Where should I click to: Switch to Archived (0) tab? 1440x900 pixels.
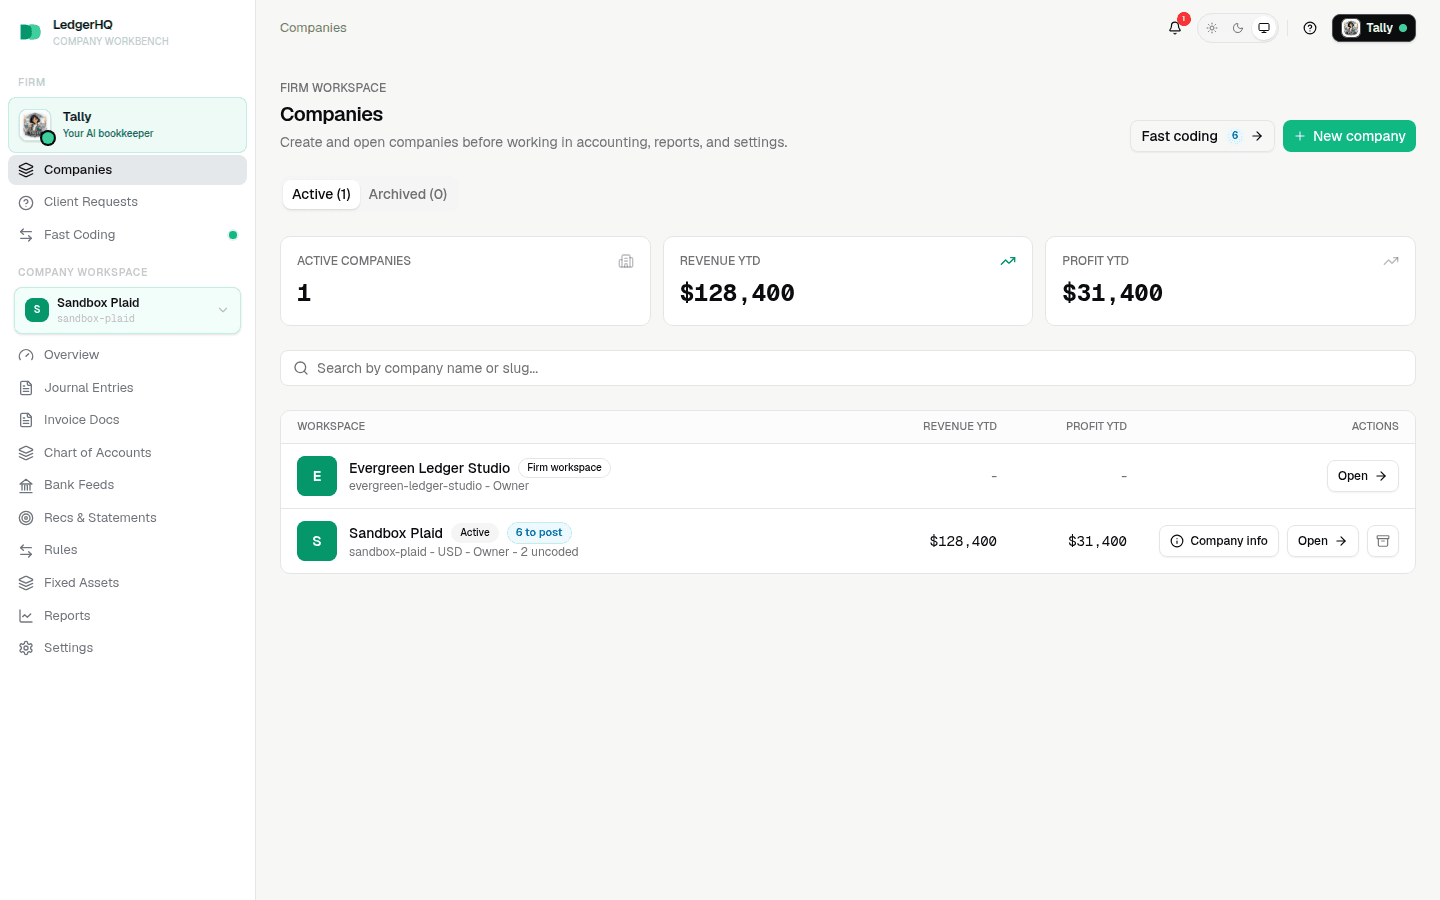408,194
